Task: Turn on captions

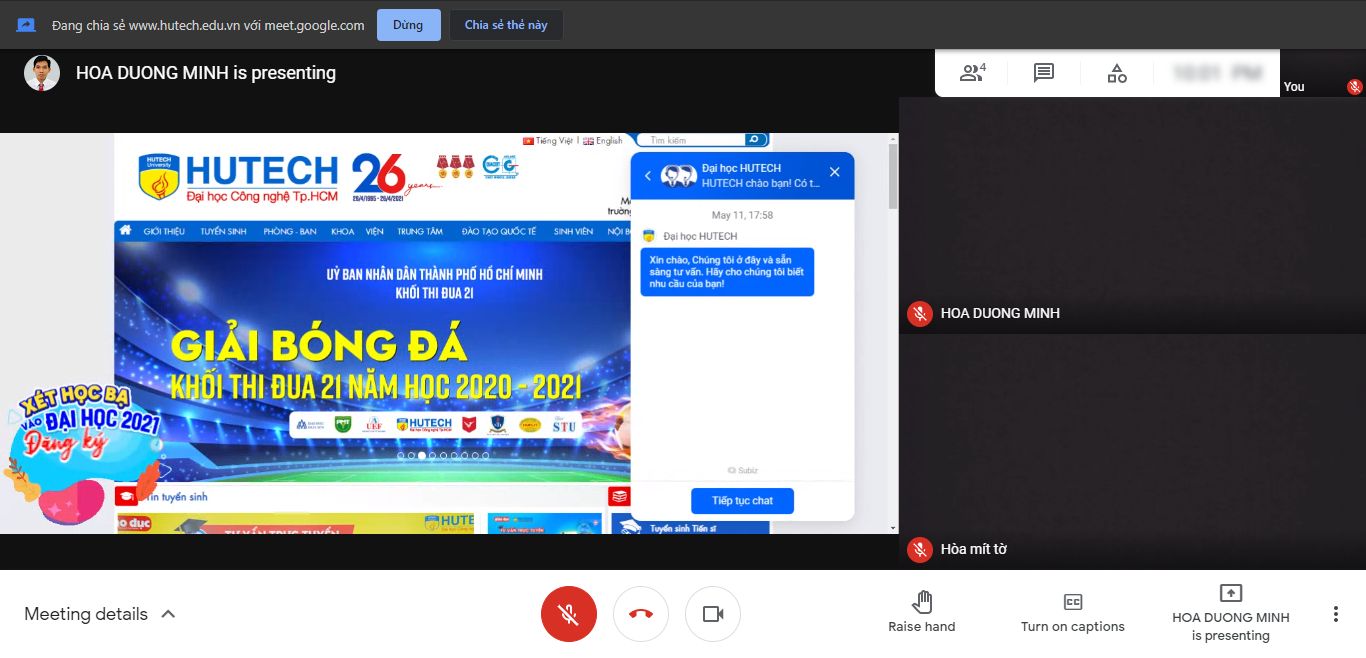Action: (x=1073, y=613)
